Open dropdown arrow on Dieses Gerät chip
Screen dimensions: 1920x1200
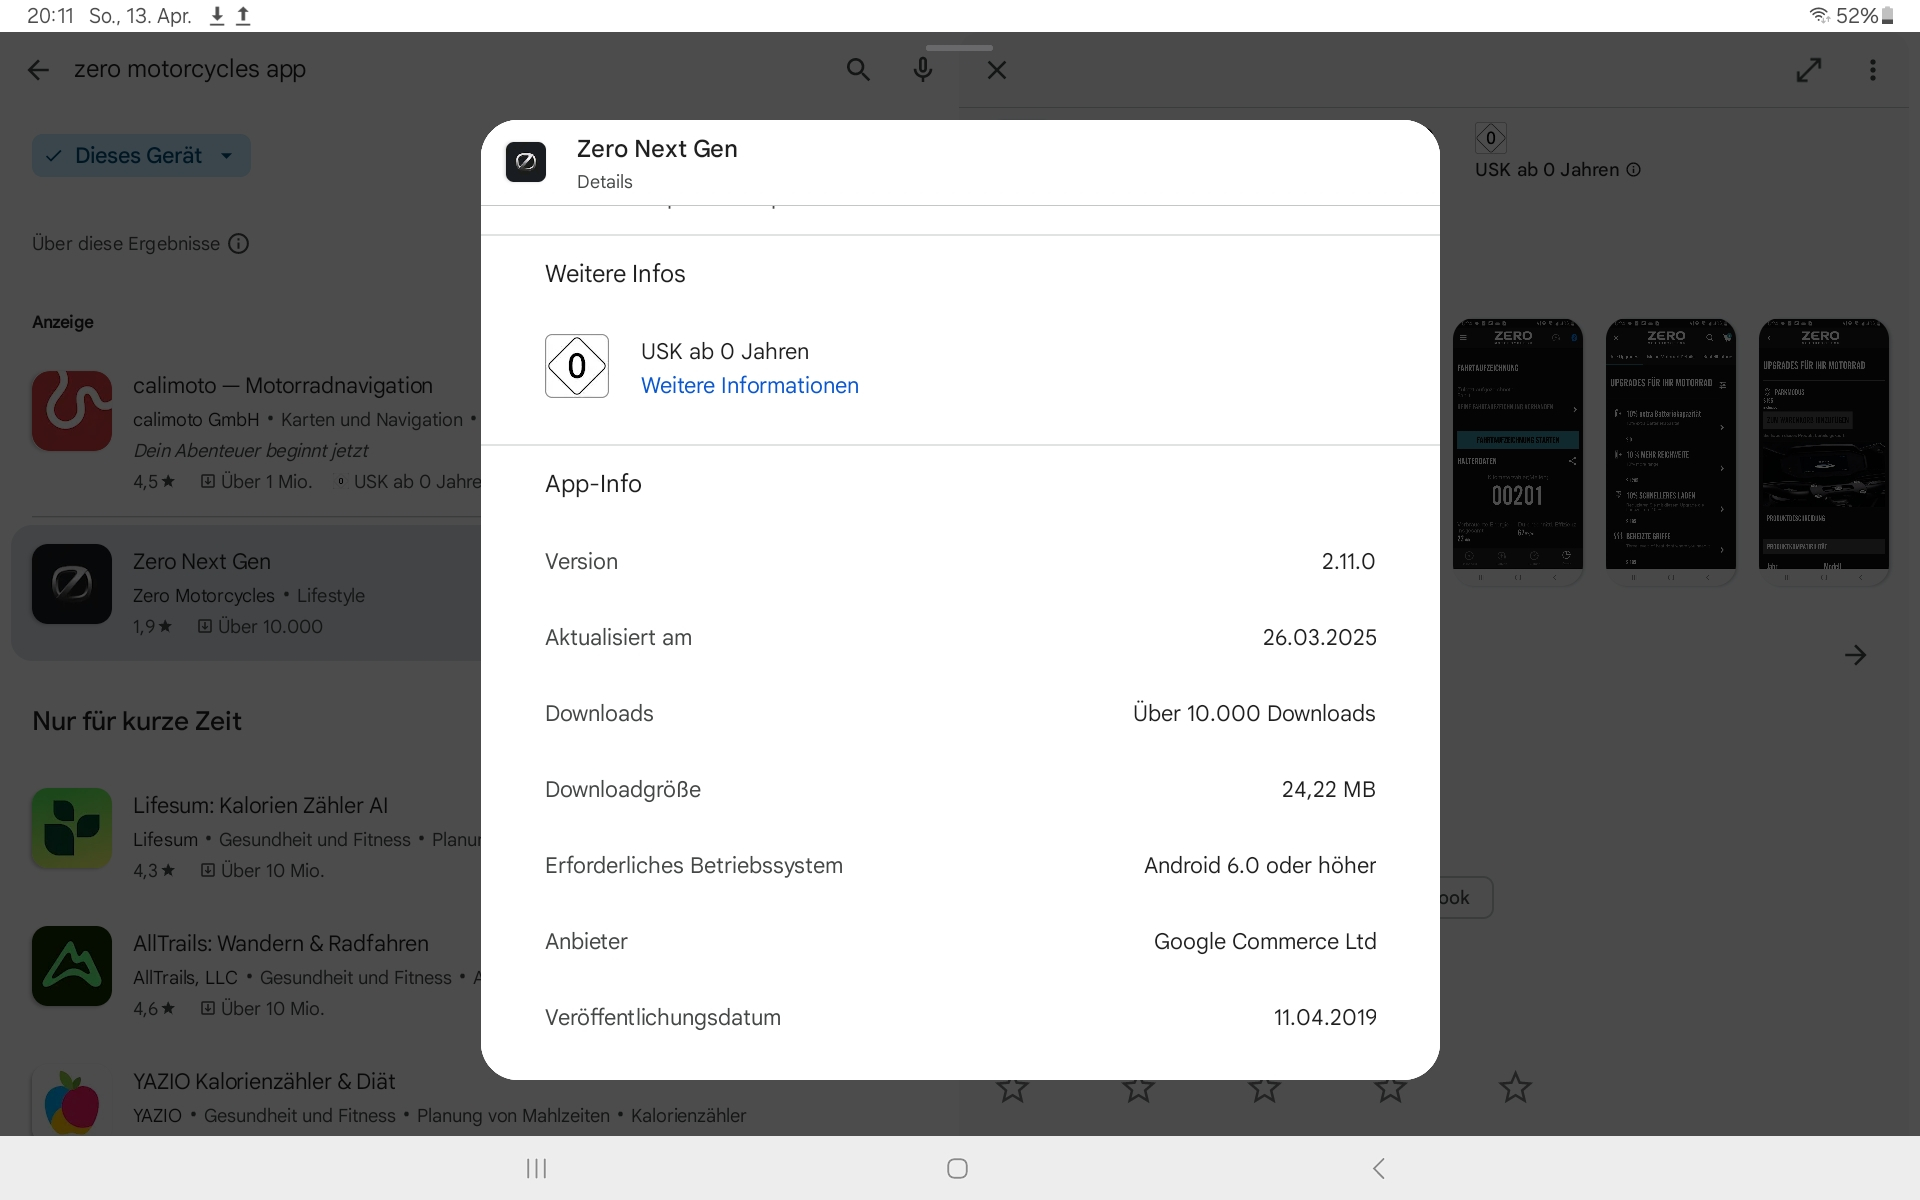(x=227, y=156)
